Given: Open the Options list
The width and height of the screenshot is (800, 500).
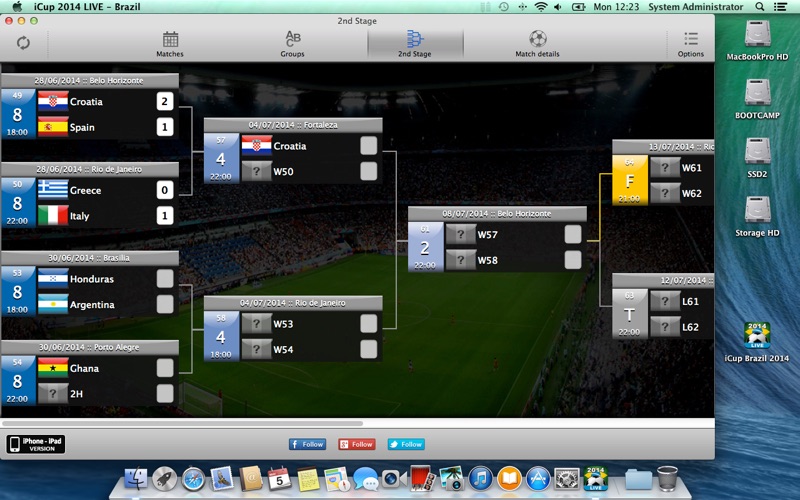Looking at the screenshot, I should [691, 44].
